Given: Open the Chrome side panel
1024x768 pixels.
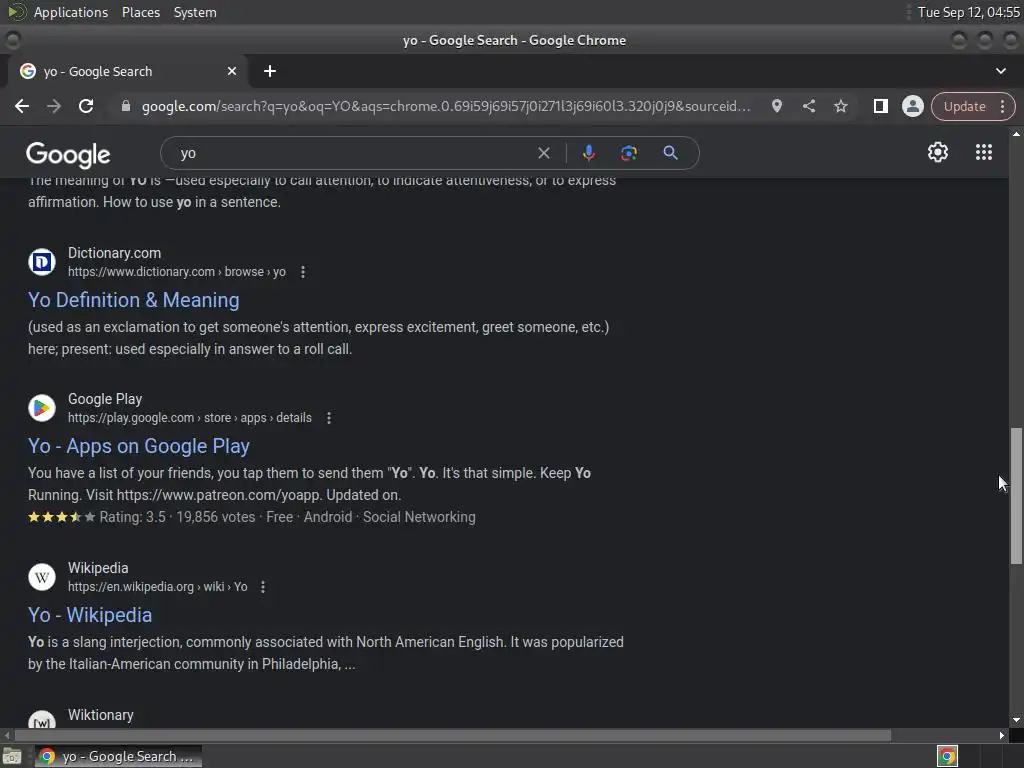Looking at the screenshot, I should coord(880,106).
